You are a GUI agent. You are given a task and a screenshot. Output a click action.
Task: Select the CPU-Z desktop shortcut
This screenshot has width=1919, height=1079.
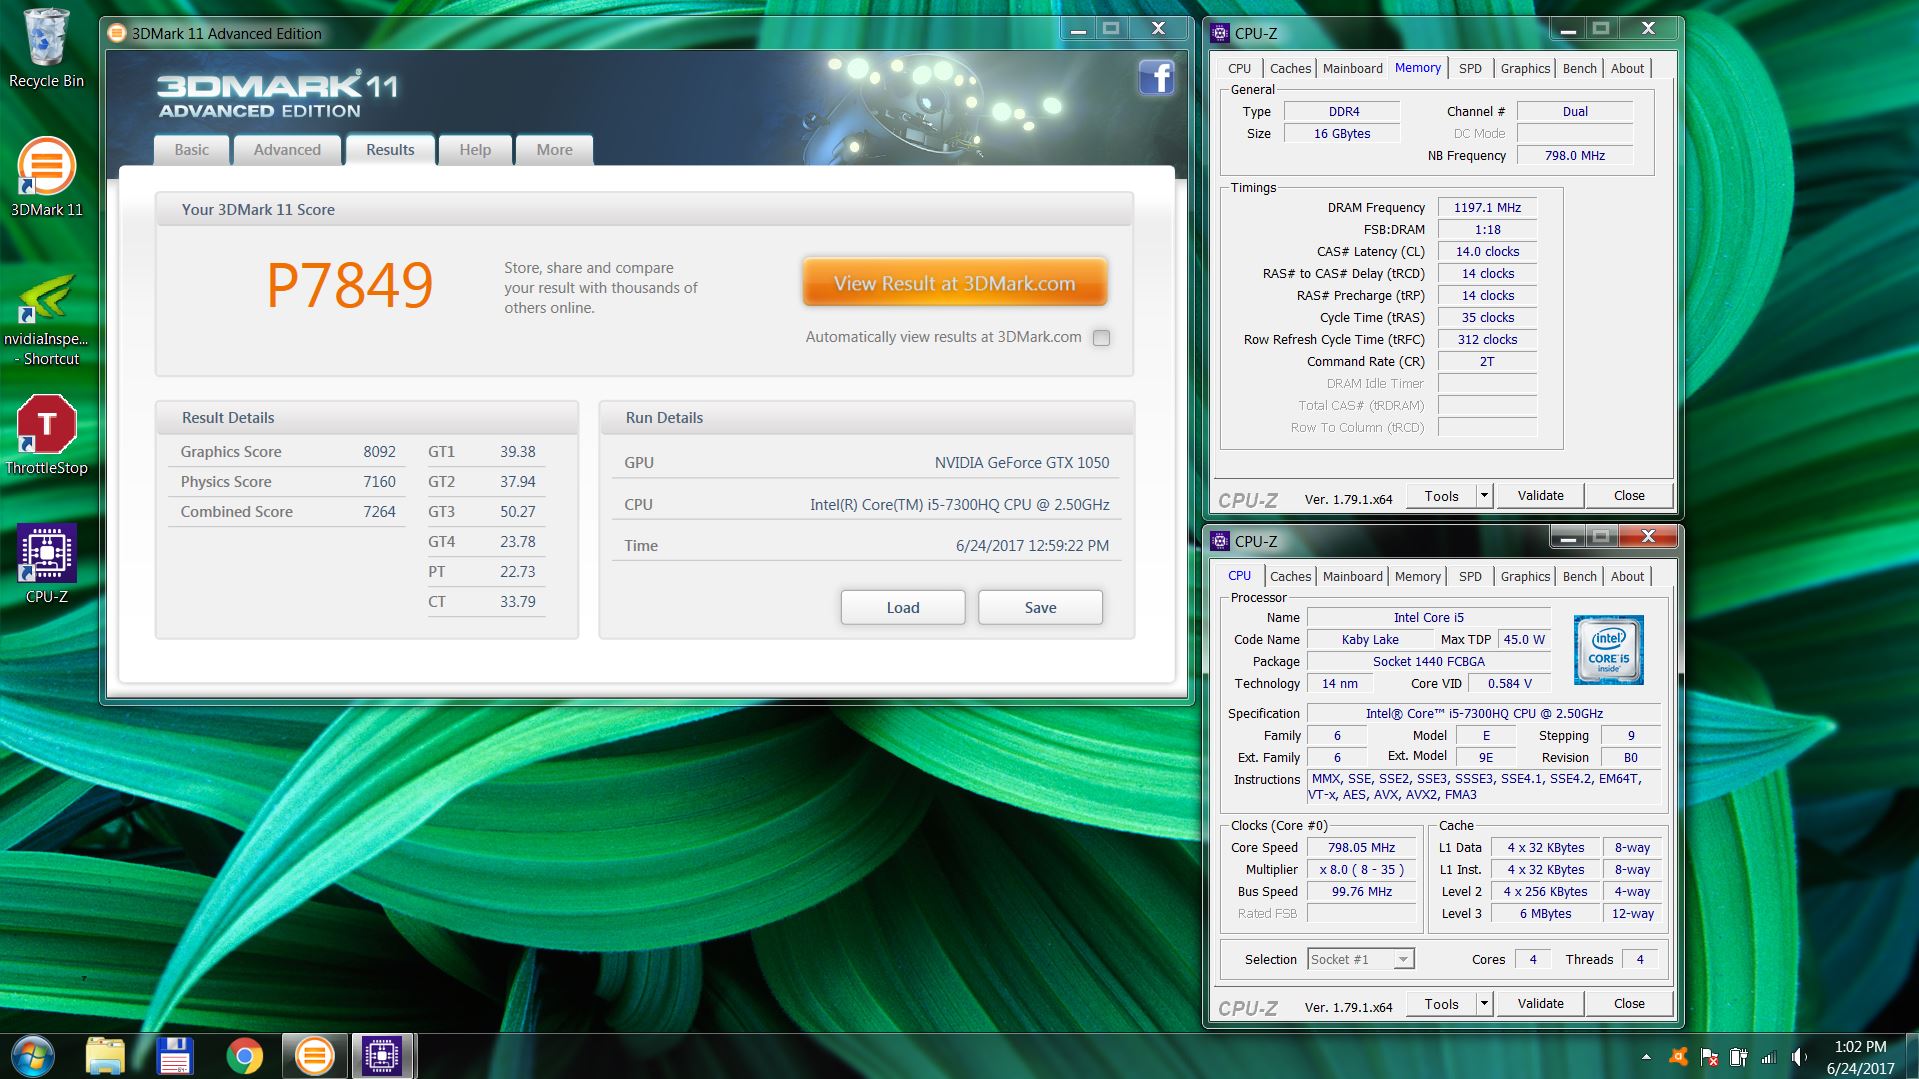[x=46, y=565]
